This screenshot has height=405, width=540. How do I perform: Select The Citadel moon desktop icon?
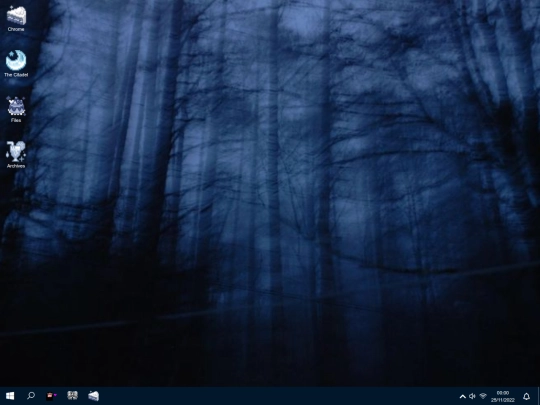pos(16,64)
